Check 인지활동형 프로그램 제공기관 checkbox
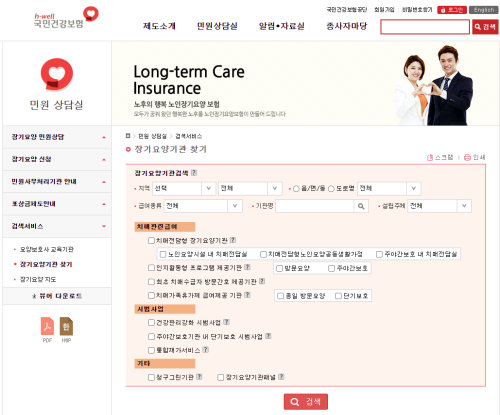 [x=151, y=268]
